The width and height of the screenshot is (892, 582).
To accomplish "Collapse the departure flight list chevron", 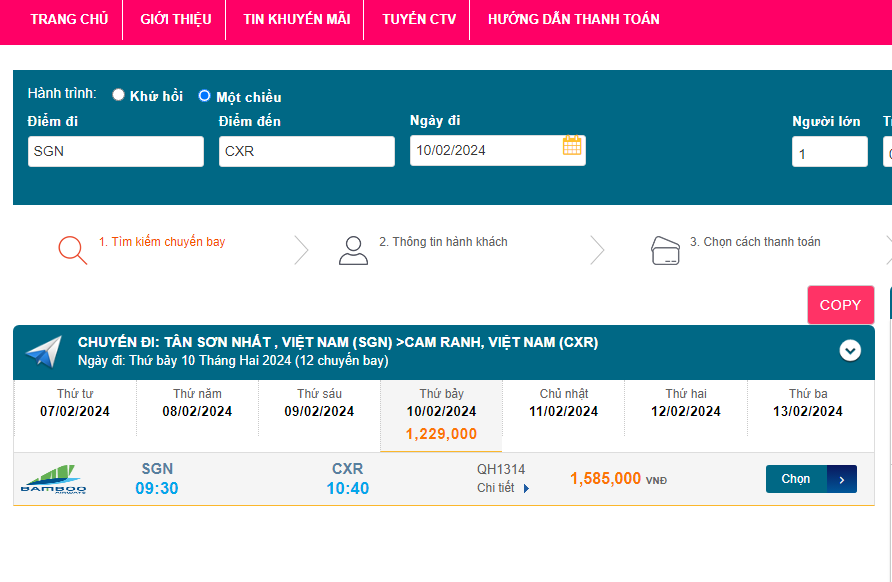I will point(850,350).
